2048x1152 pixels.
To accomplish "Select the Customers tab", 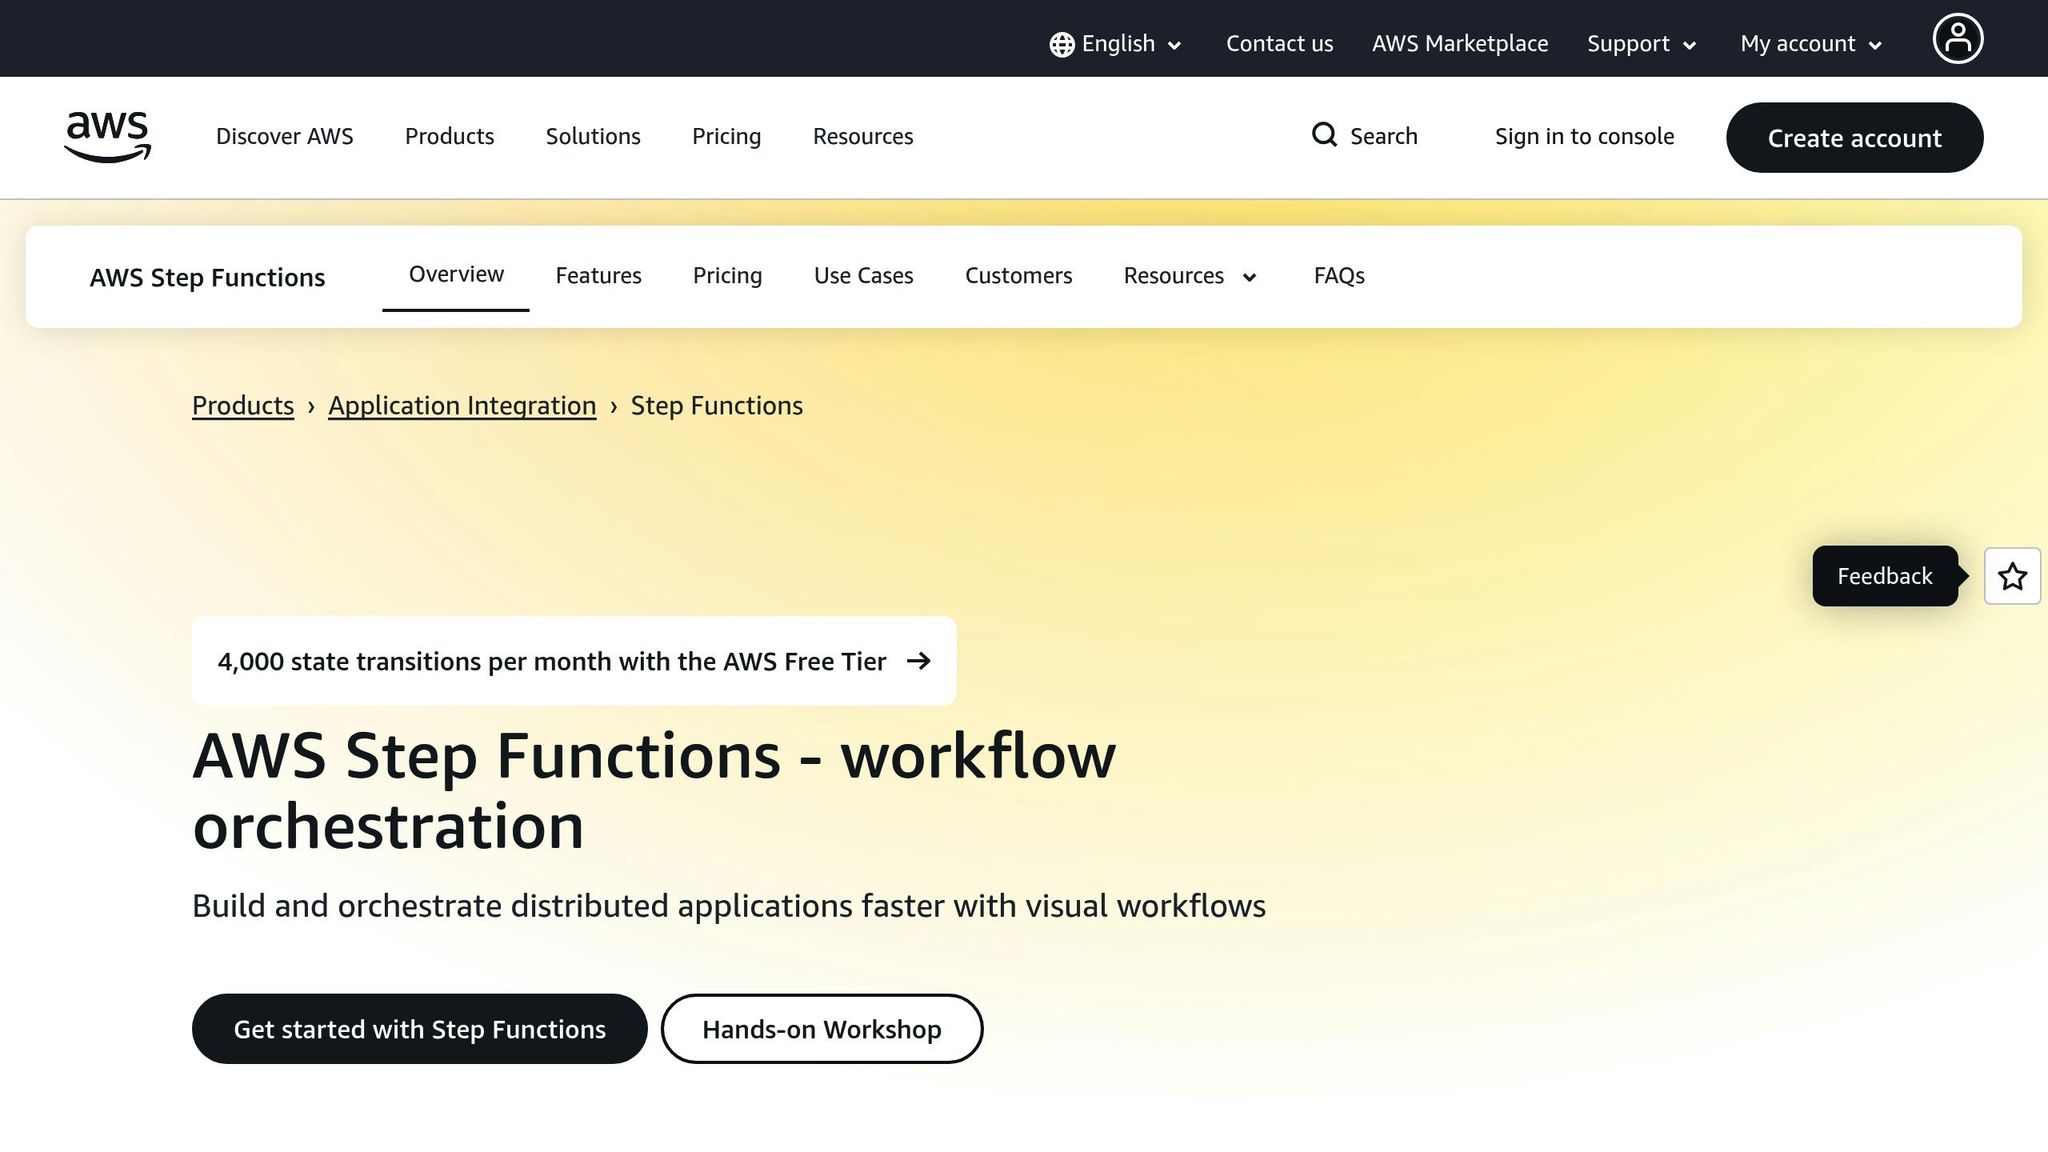I will (x=1018, y=275).
